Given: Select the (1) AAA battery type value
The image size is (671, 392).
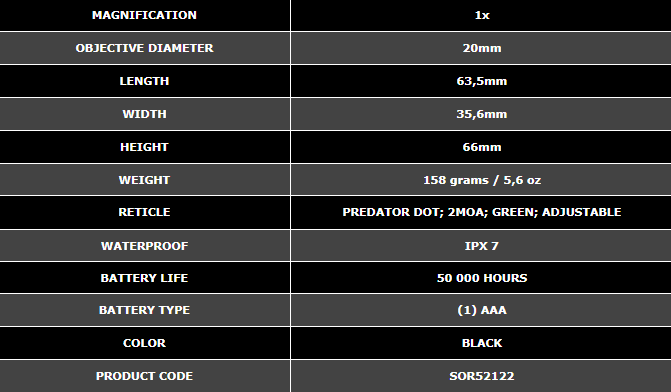Looking at the screenshot, I should [482, 310].
